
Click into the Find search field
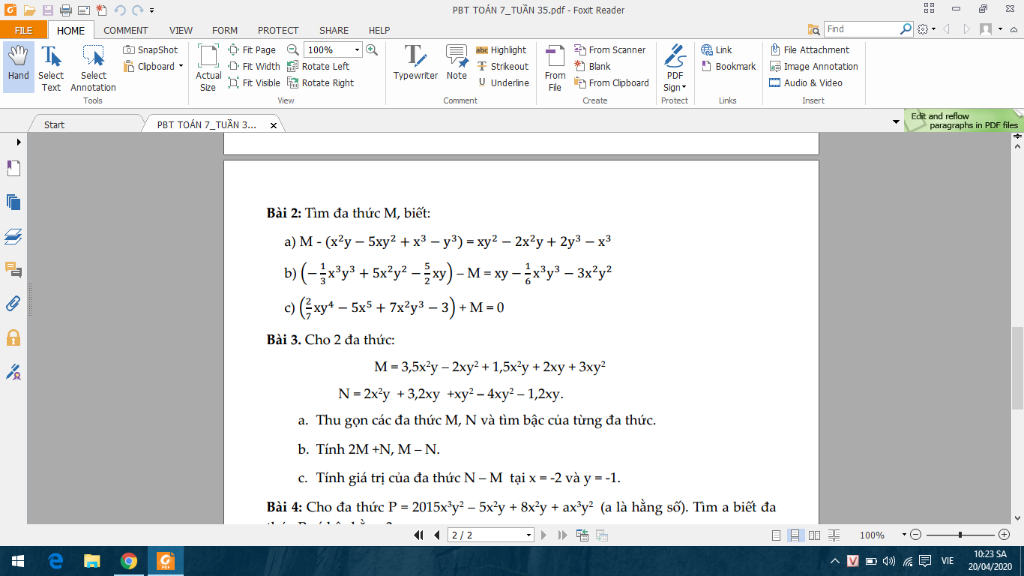[861, 29]
